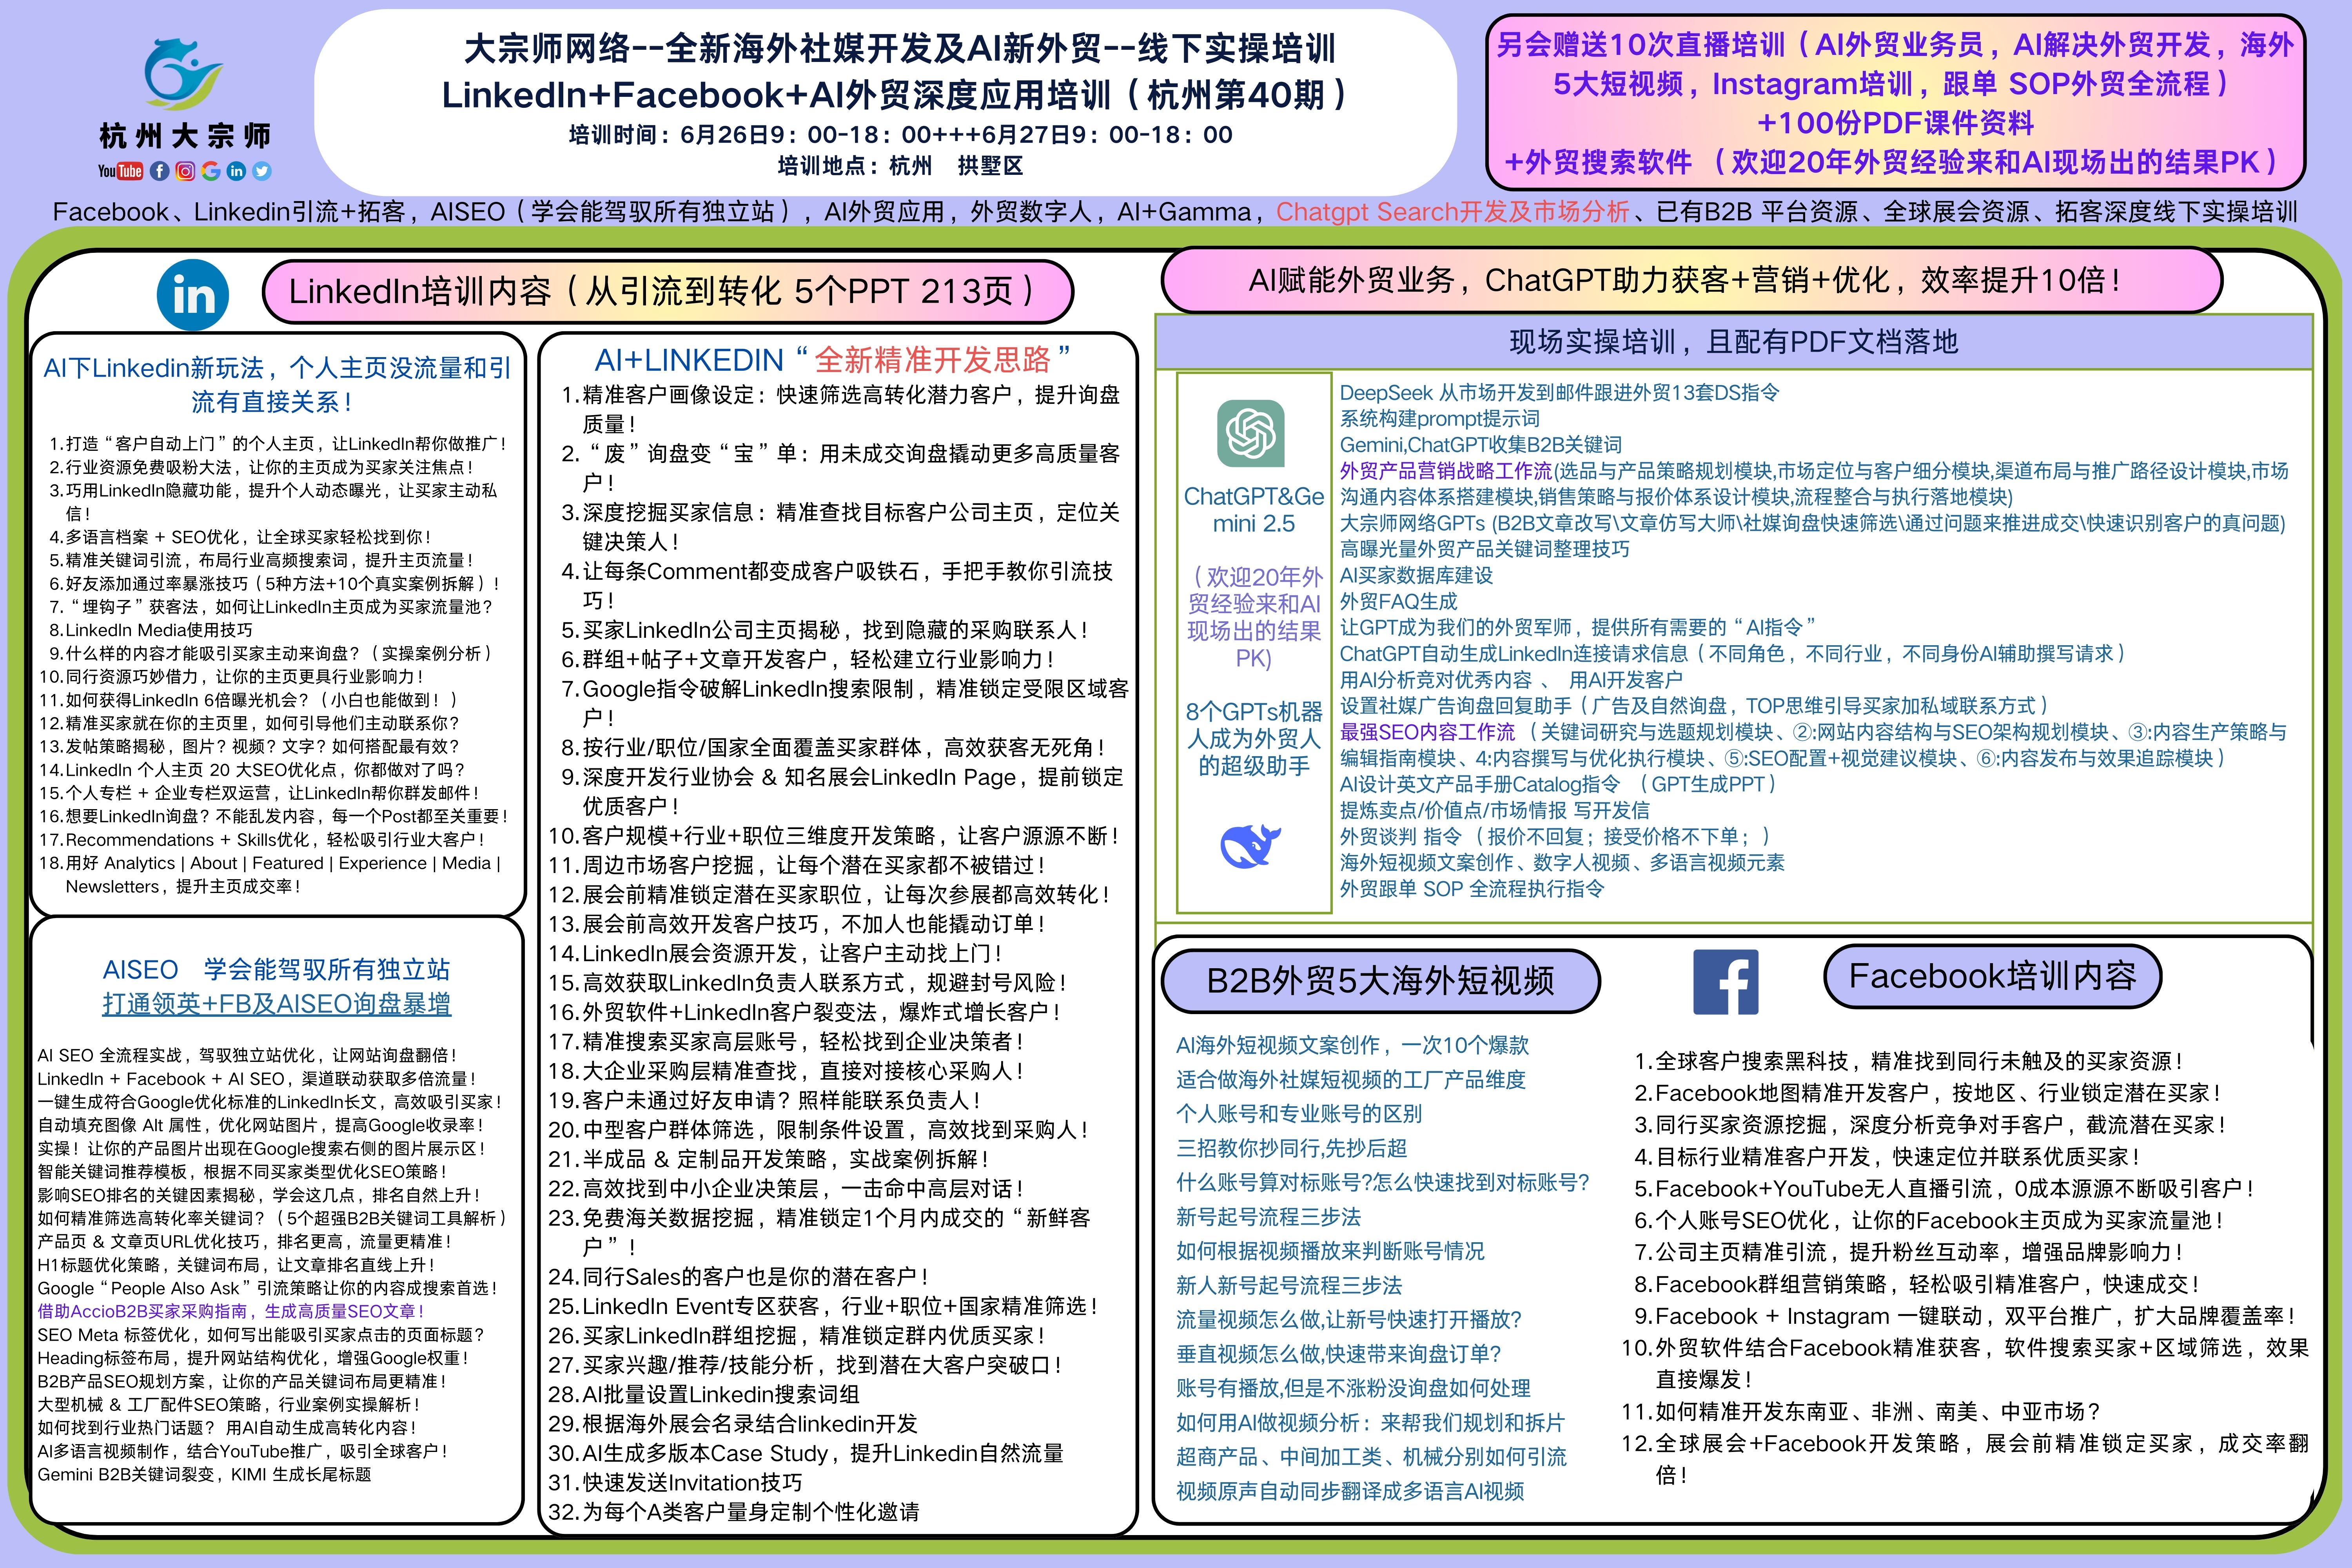The height and width of the screenshot is (1568, 2352).
Task: Click item 32.为每个A类客户量身定制个性化邀请
Action: (734, 1512)
